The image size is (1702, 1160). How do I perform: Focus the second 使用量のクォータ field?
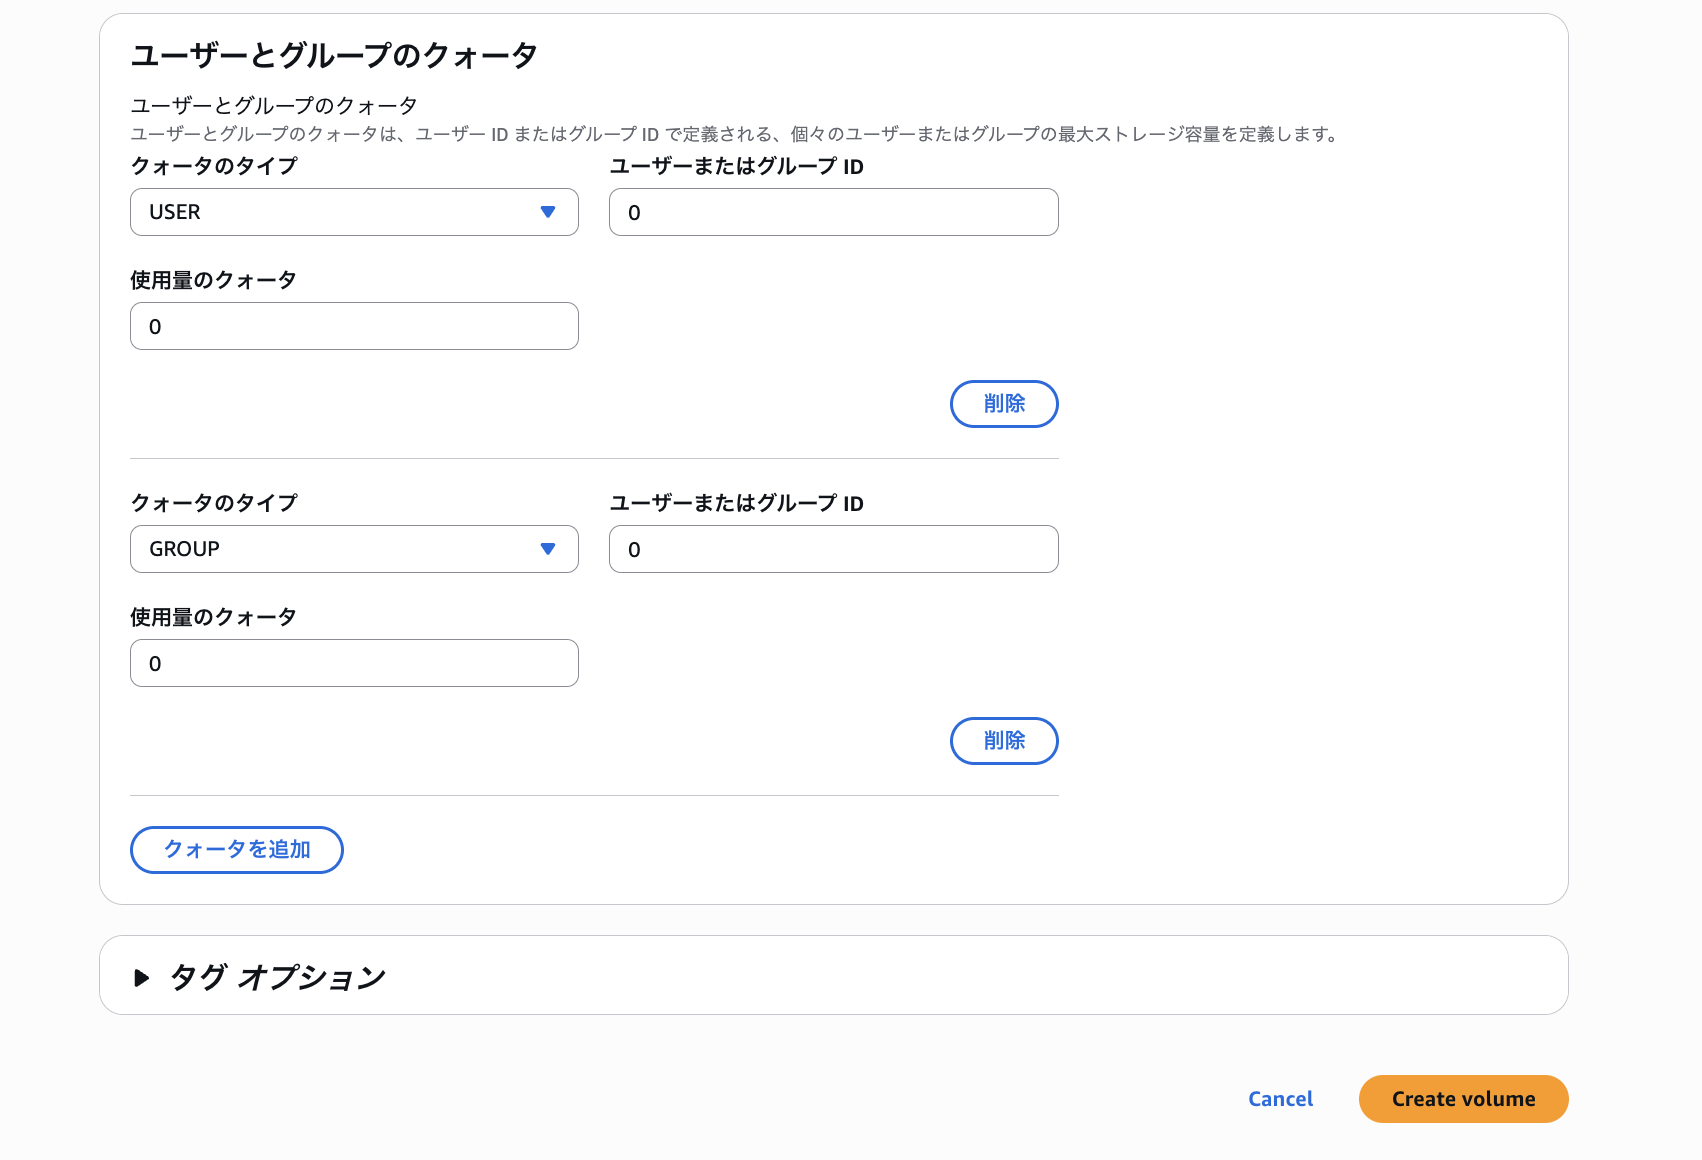point(353,663)
